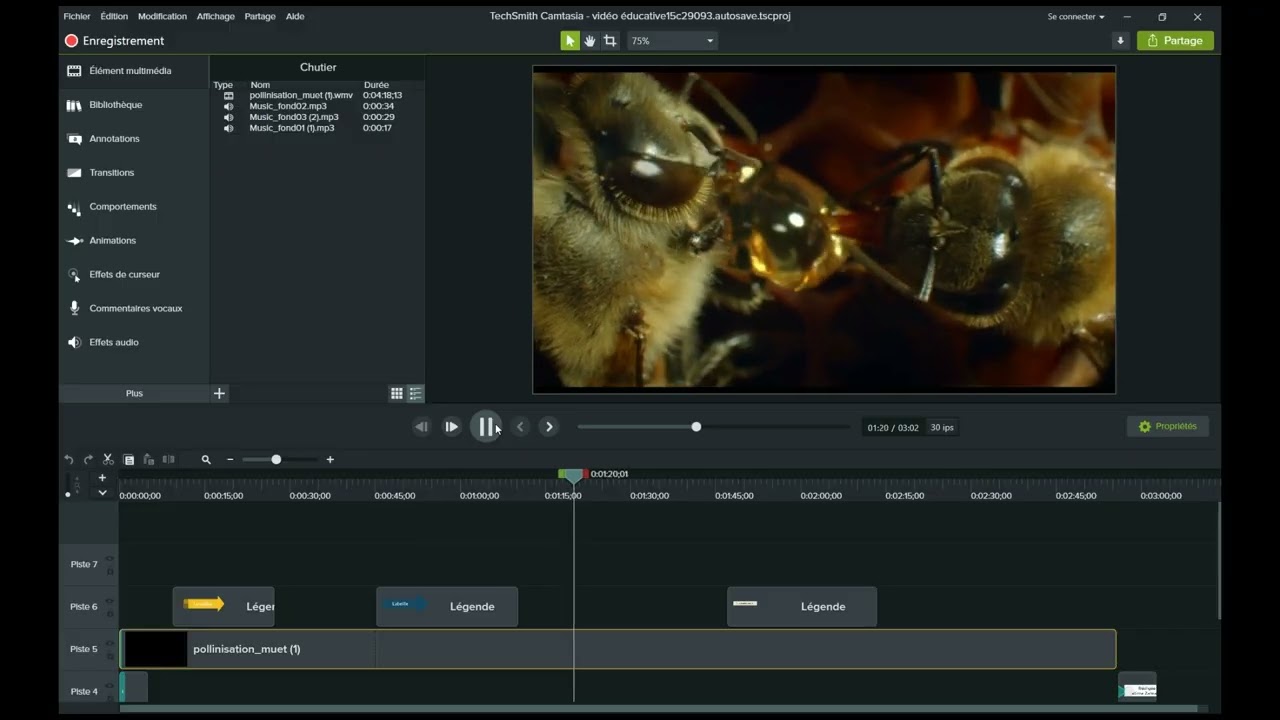Toggle visibility eye for Piste 4
Image resolution: width=1280 pixels, height=720 pixels.
coord(110,686)
